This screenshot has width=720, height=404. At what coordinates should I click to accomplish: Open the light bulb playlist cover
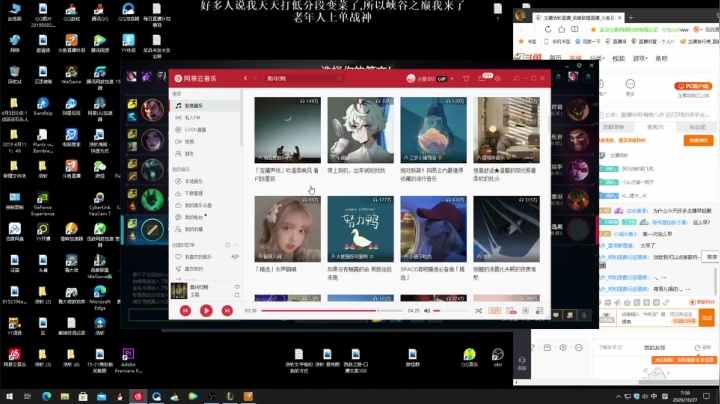point(433,130)
